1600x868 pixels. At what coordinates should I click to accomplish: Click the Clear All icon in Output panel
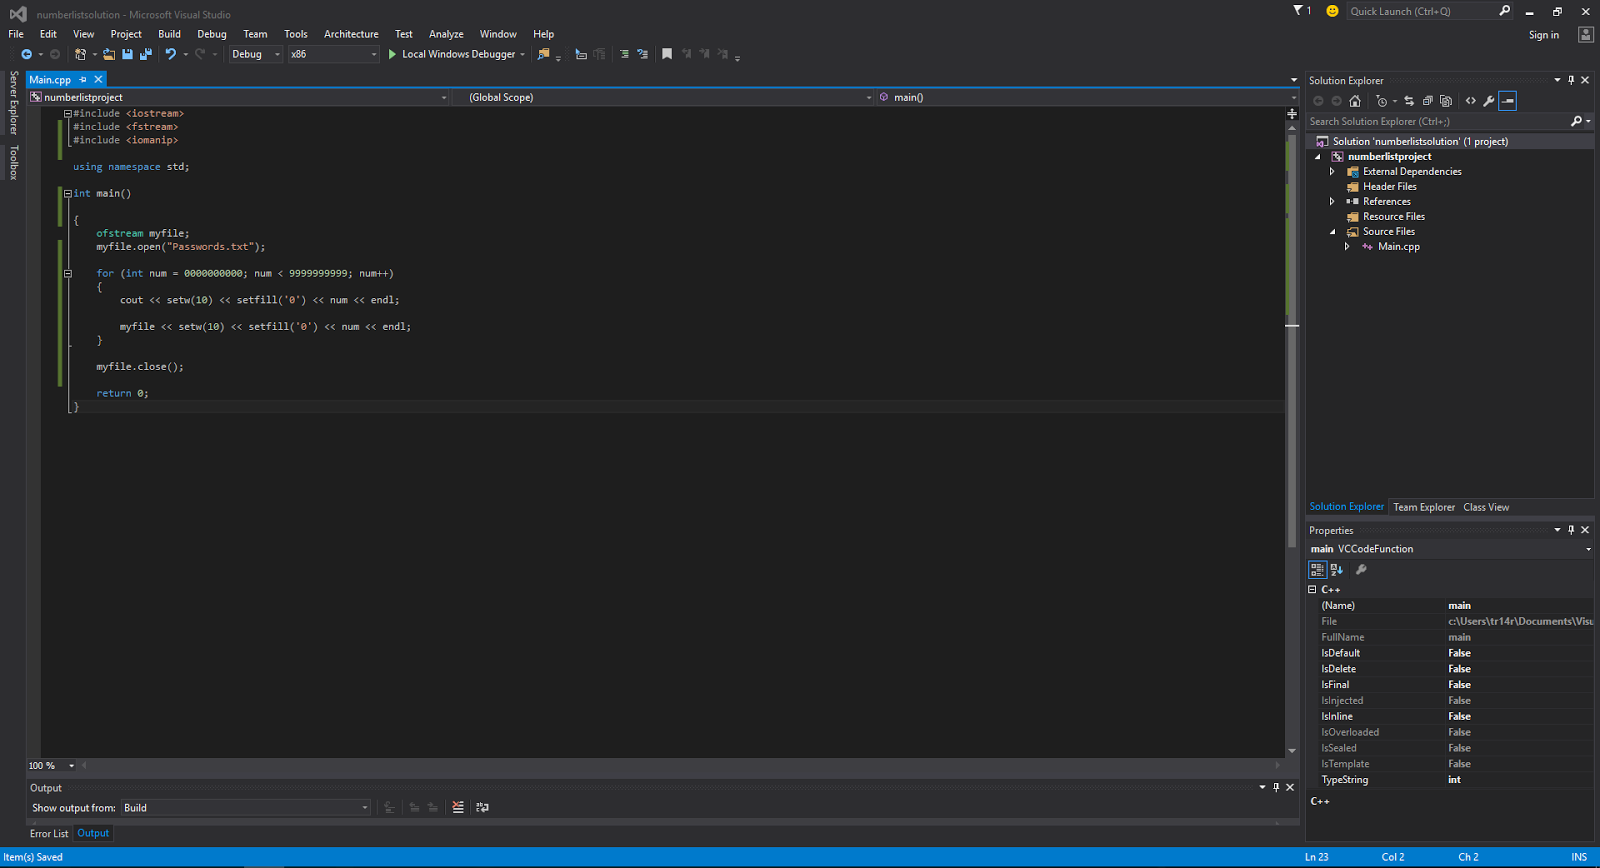click(458, 807)
